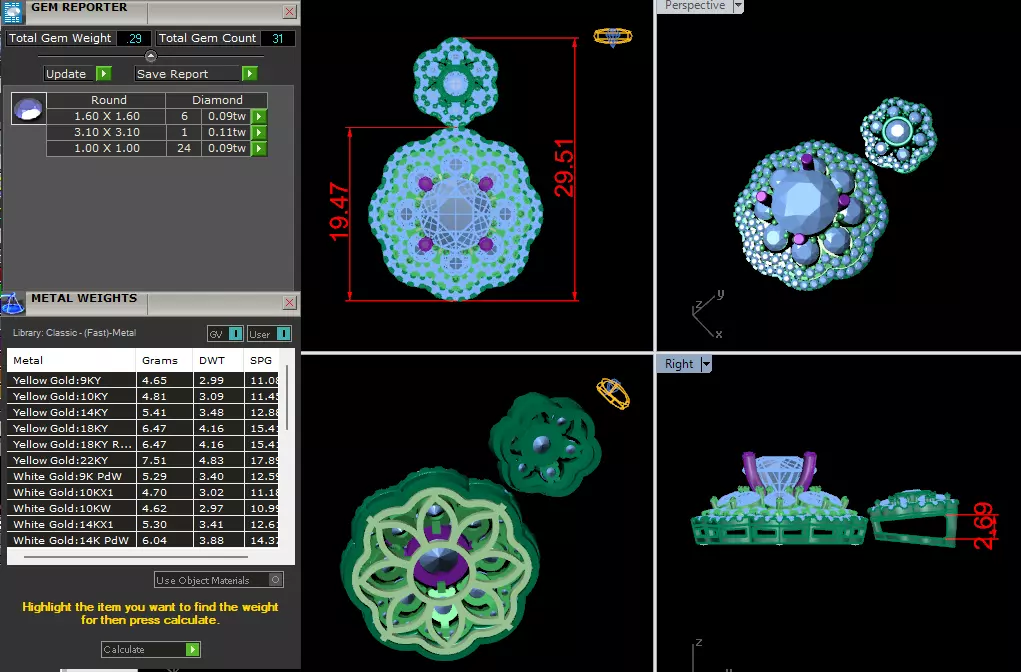Click the Gem Reporter panel icon
Screen dimensions: 1021x672
point(13,12)
